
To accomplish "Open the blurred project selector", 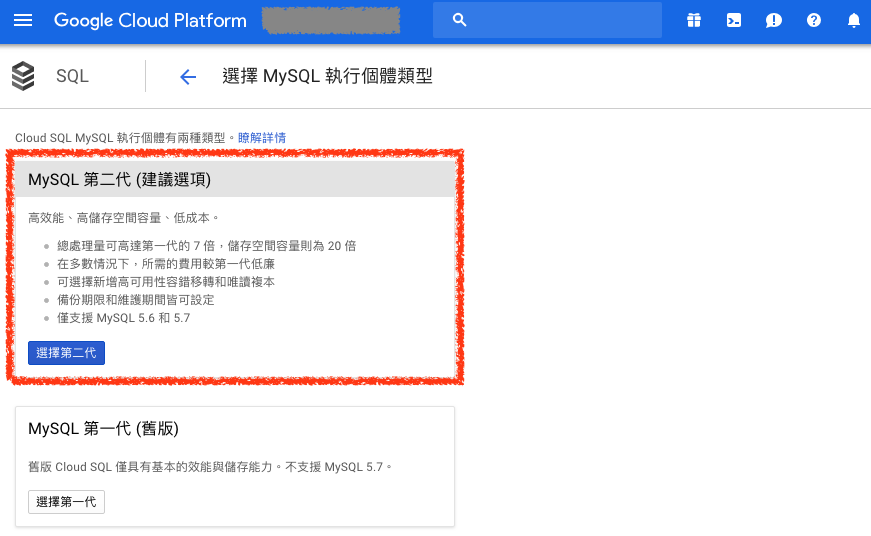I will (330, 20).
